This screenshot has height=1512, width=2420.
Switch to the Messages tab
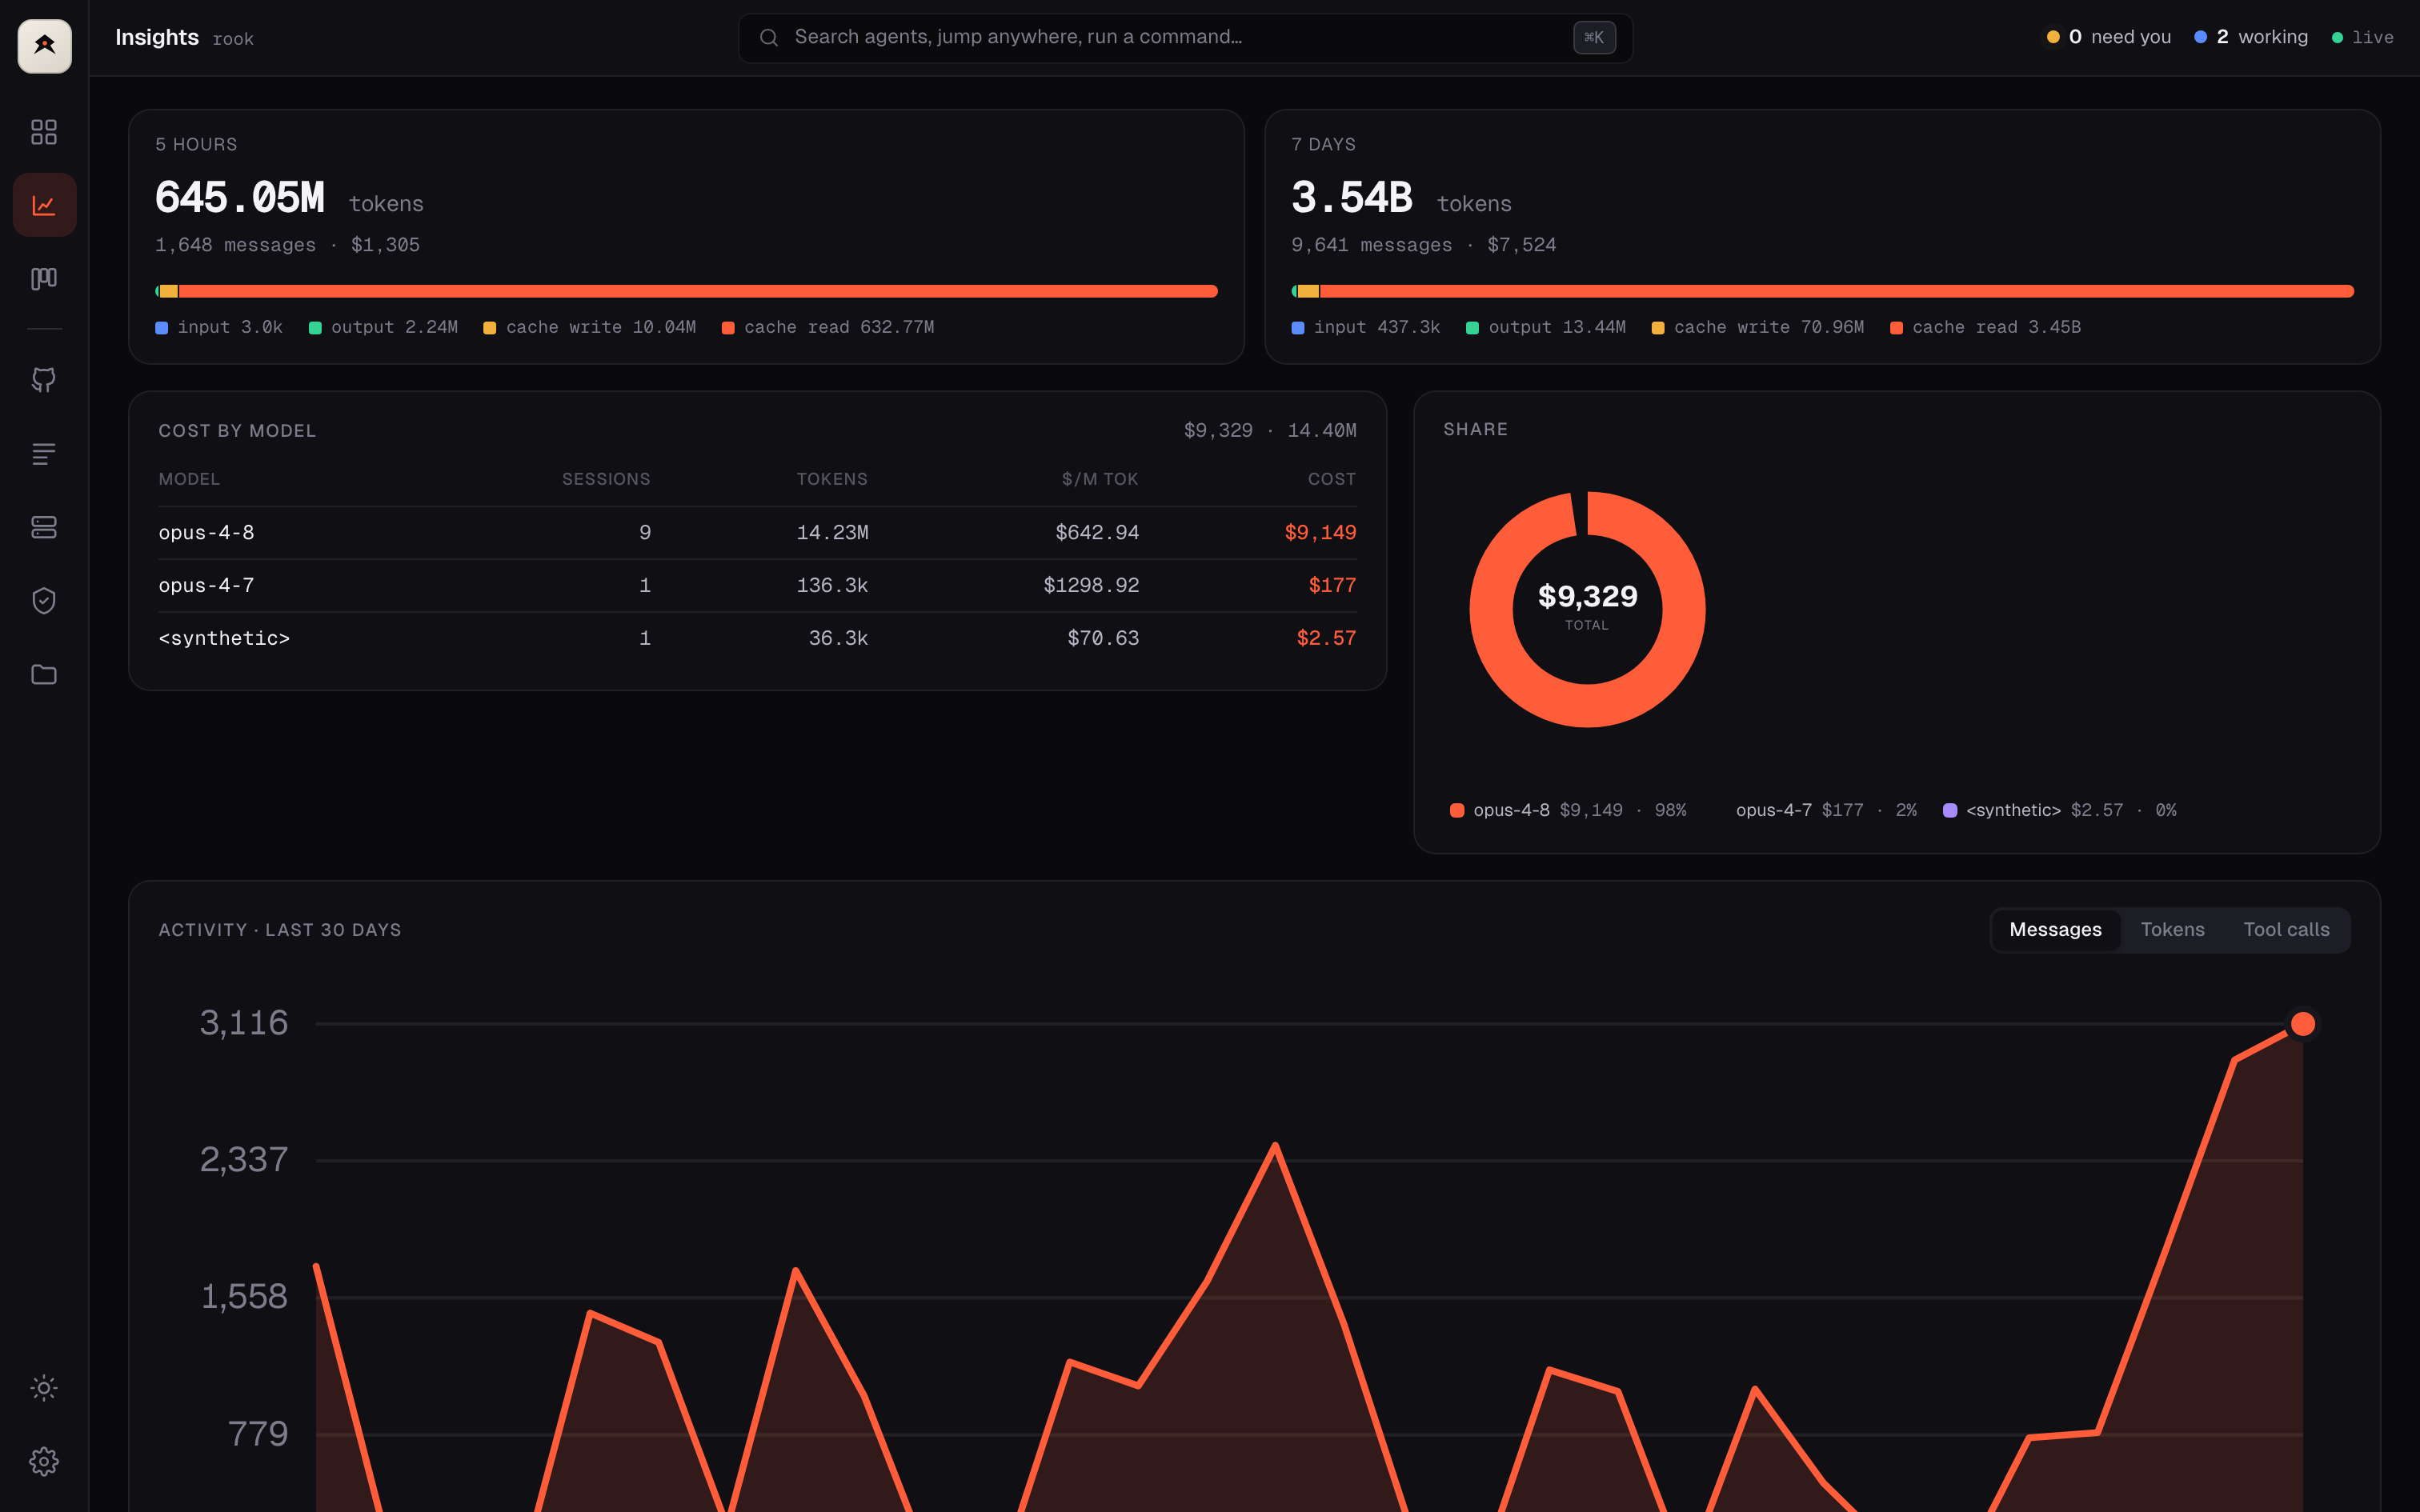[x=2055, y=930]
